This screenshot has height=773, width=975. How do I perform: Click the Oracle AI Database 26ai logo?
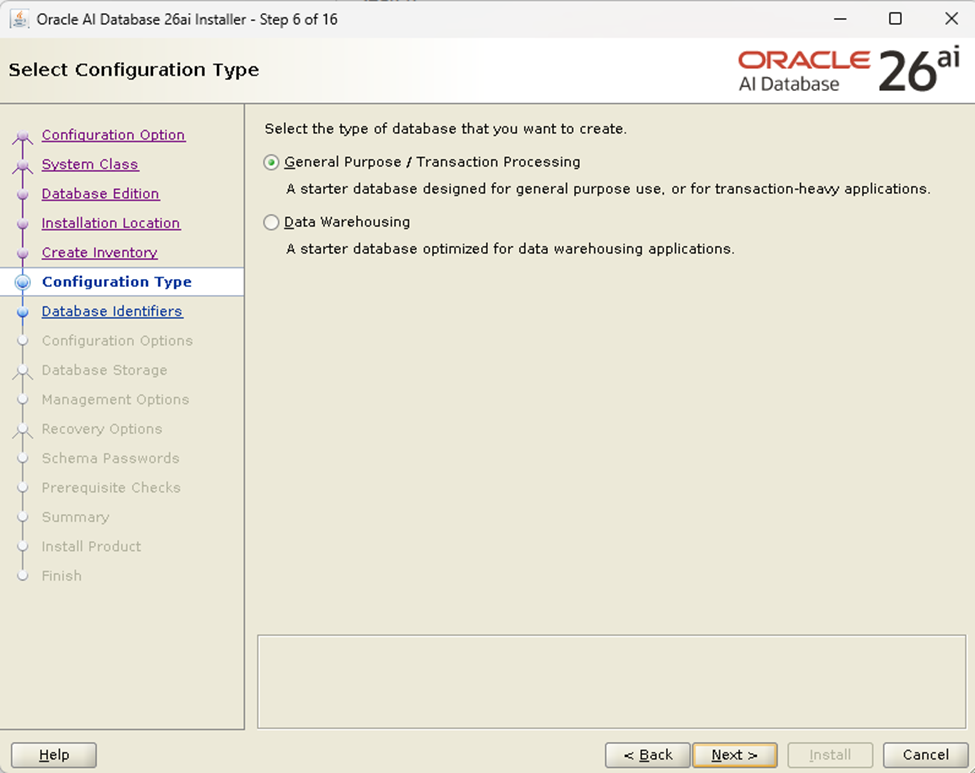(x=849, y=70)
